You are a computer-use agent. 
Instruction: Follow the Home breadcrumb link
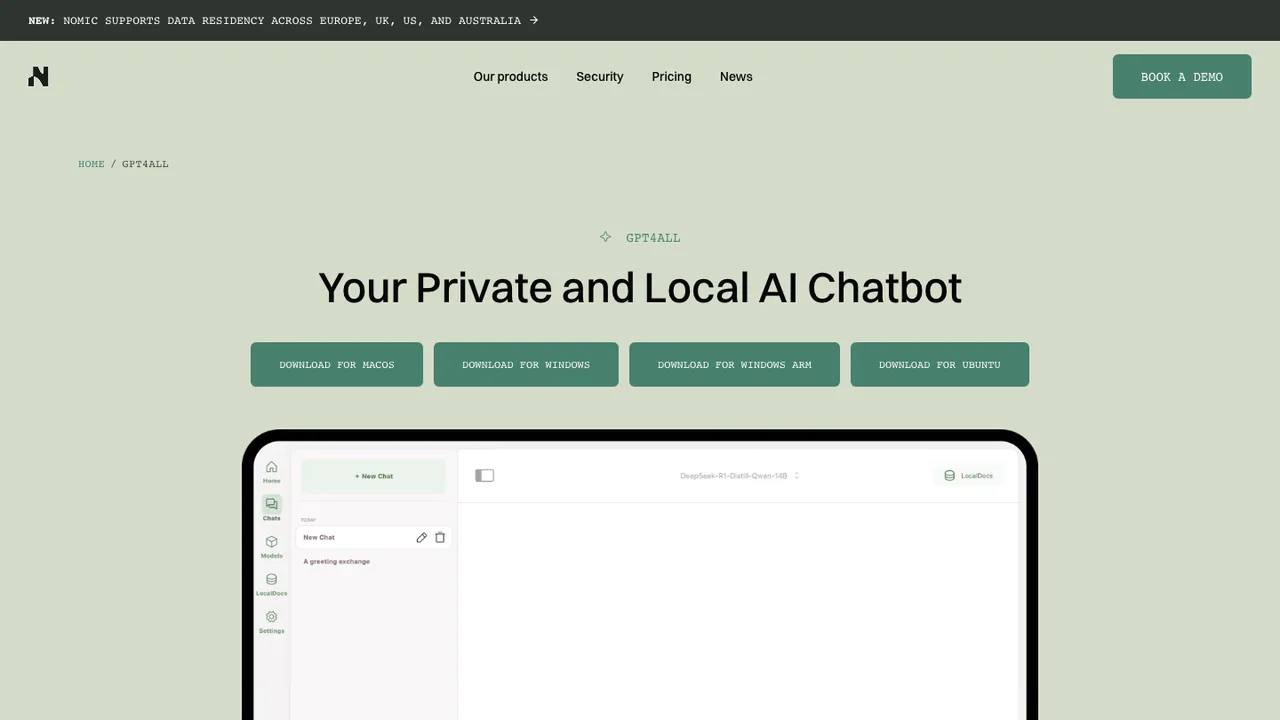[91, 164]
